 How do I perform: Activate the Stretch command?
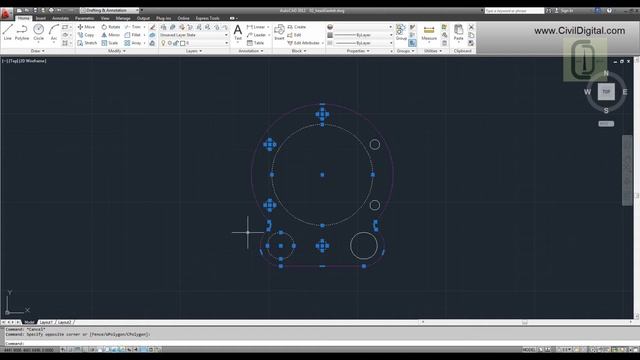pos(87,43)
